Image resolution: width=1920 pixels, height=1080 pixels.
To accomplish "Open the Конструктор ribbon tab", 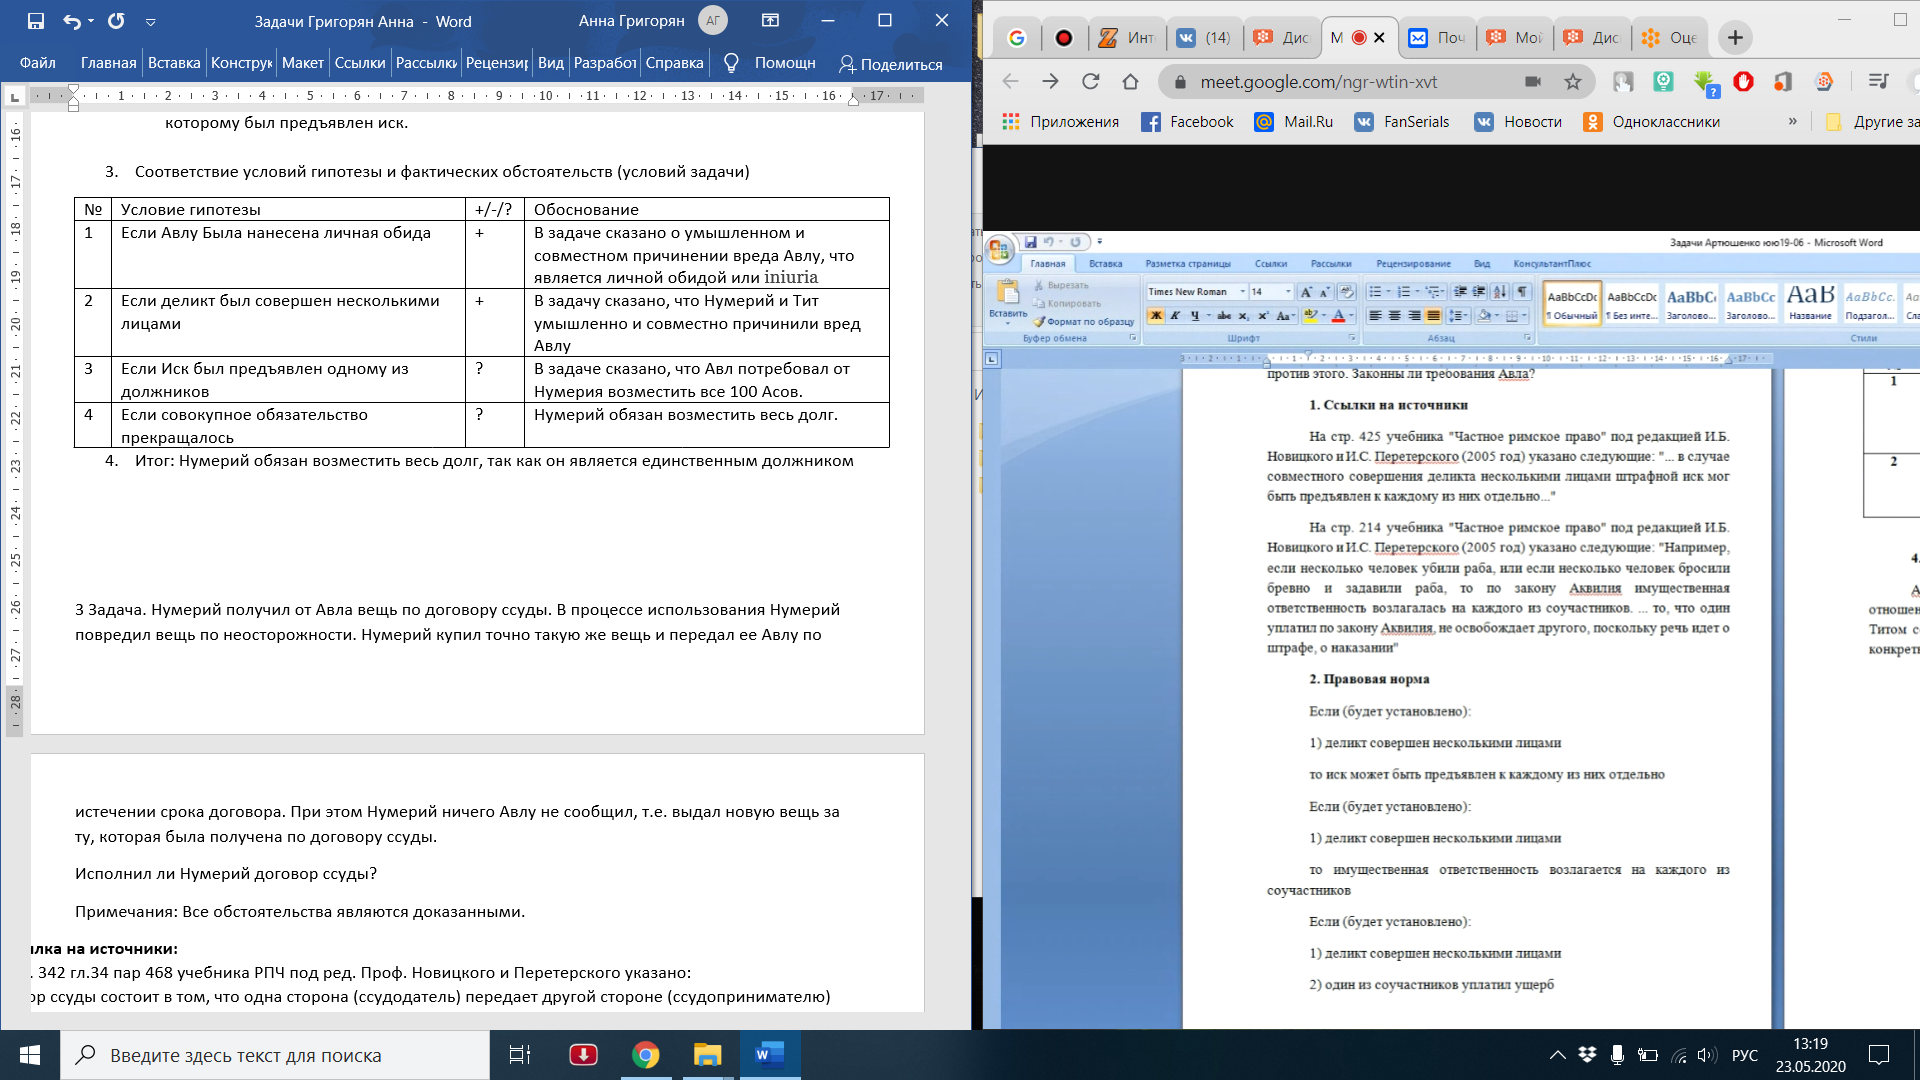I will pyautogui.click(x=241, y=63).
